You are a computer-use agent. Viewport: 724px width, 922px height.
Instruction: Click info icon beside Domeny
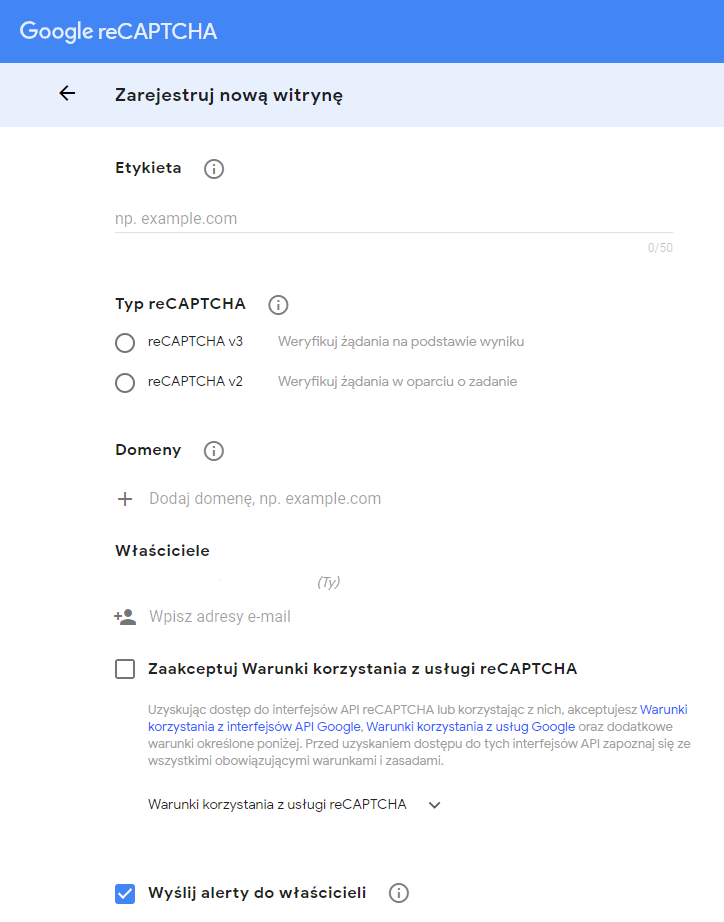tap(213, 451)
